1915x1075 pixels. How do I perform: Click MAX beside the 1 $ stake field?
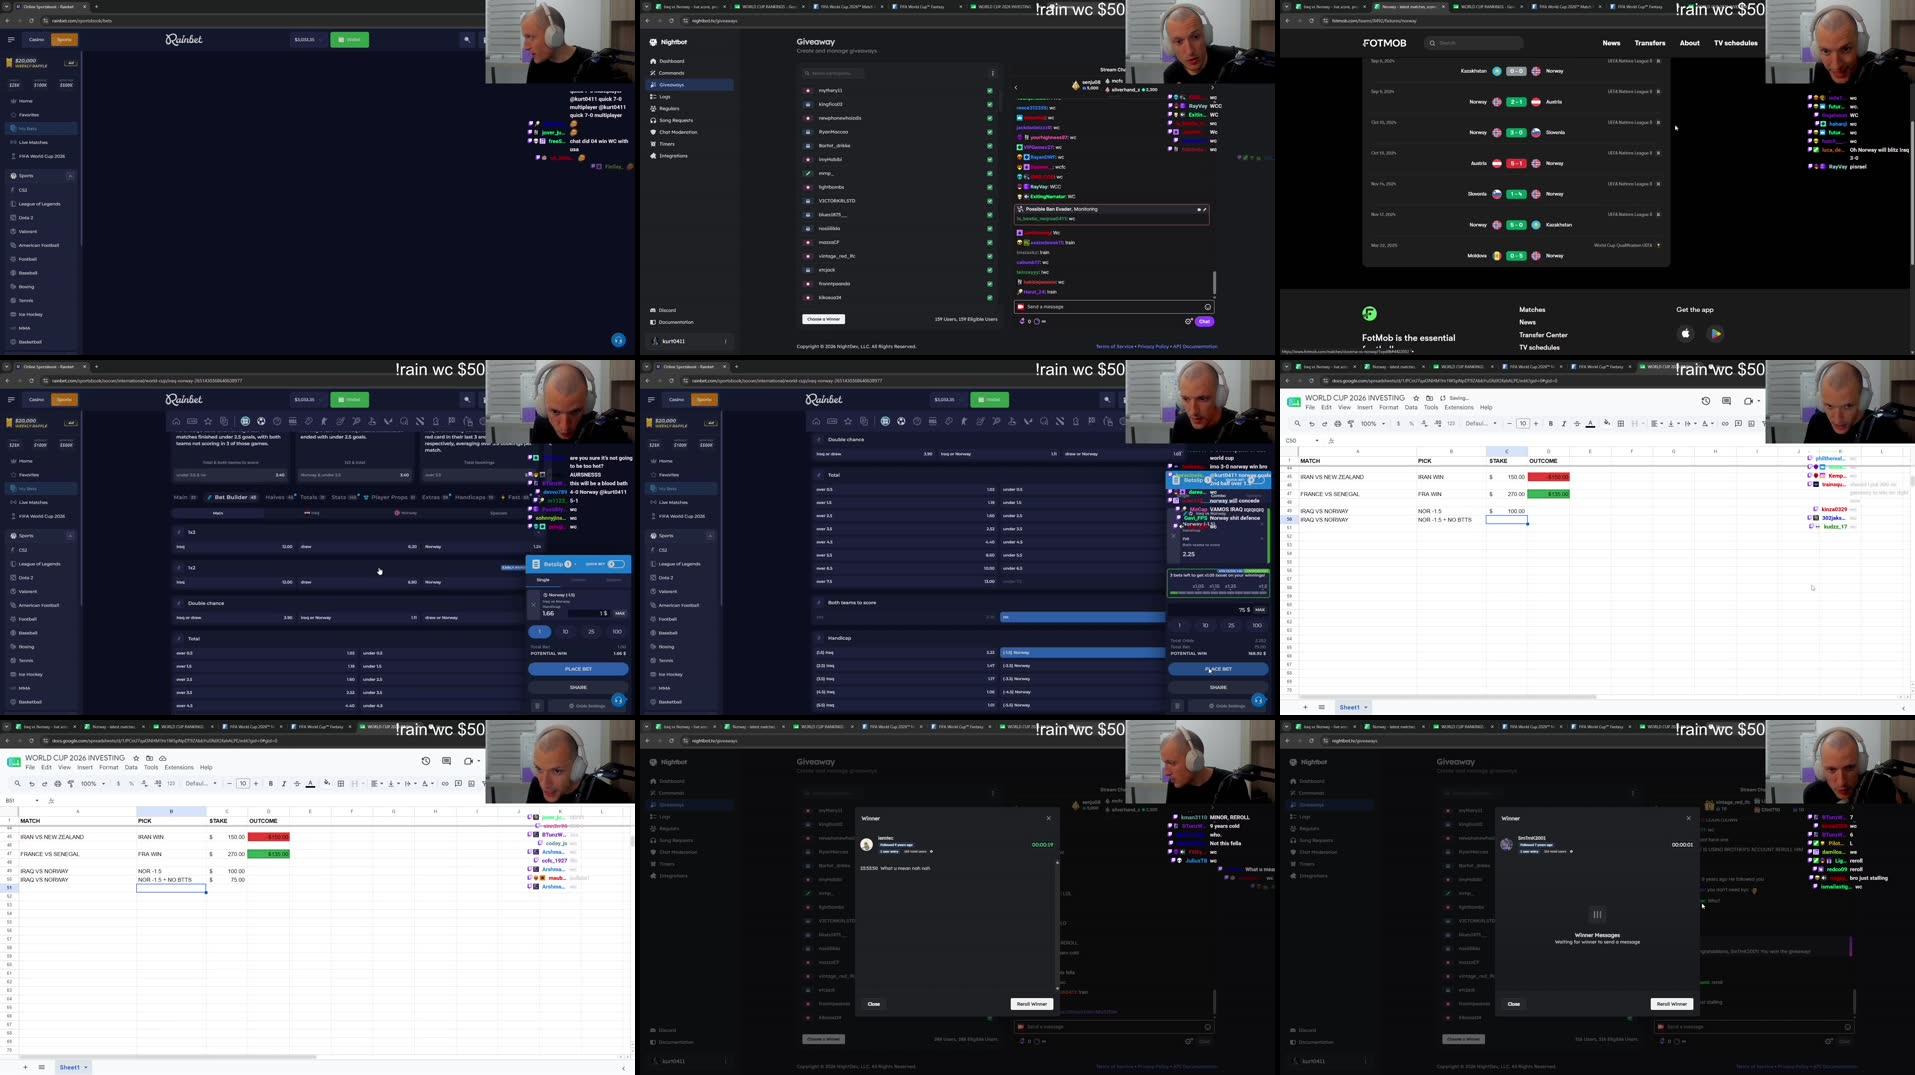coord(619,613)
